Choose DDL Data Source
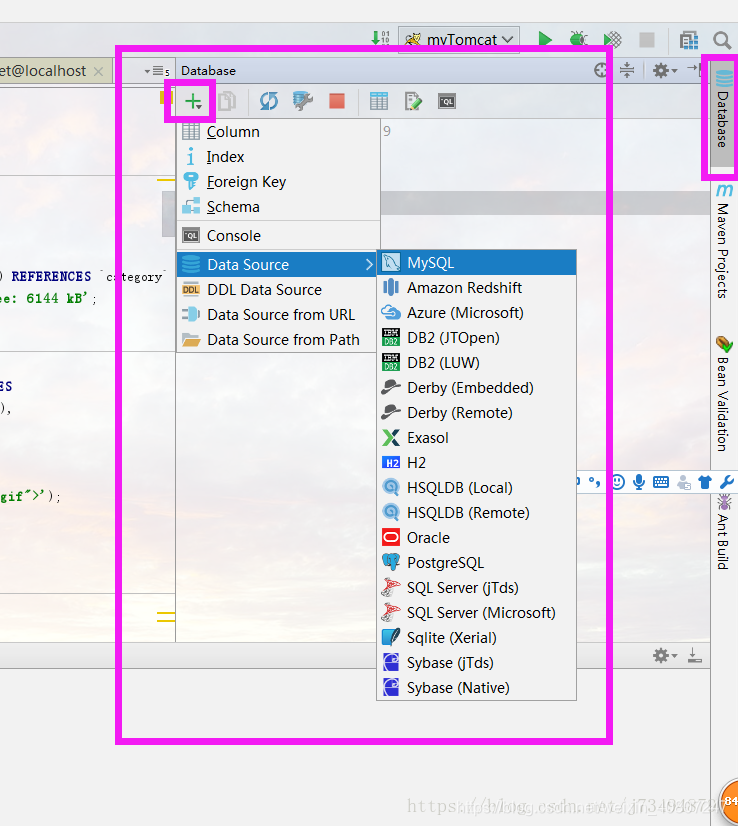This screenshot has width=738, height=826. click(x=277, y=290)
